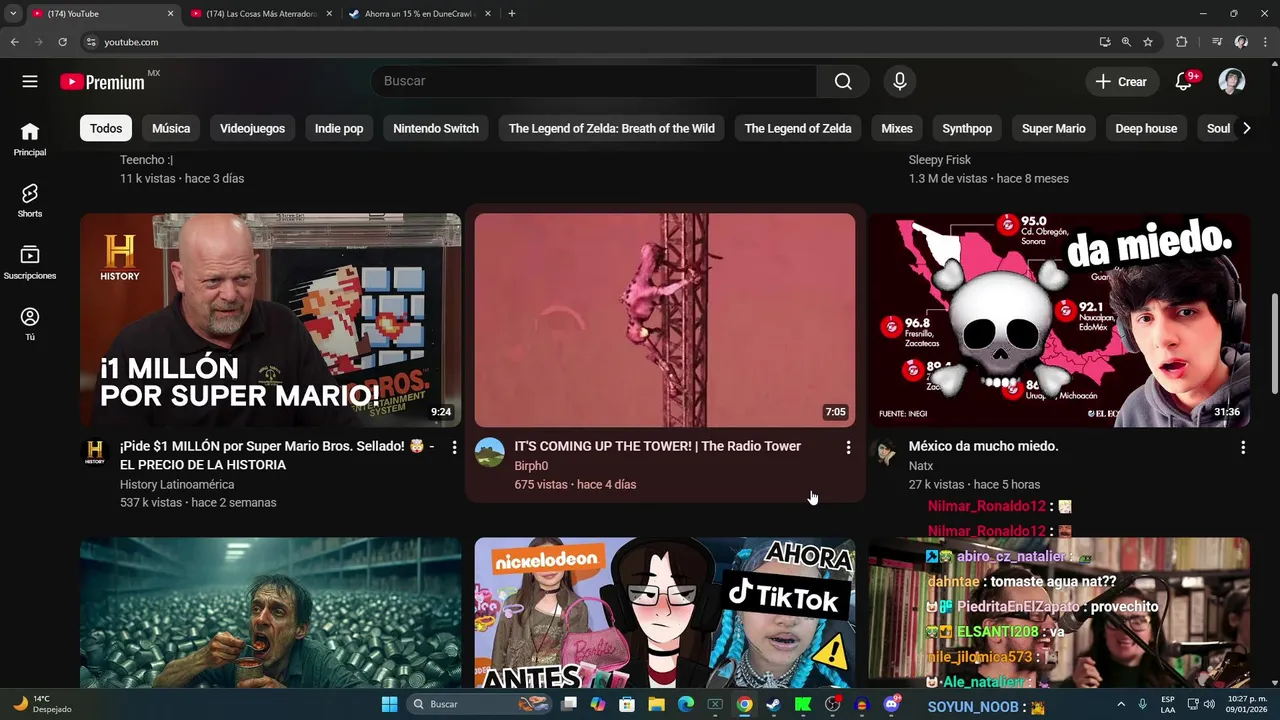Click the magnifier search button
The width and height of the screenshot is (1280, 720).
[x=843, y=82]
